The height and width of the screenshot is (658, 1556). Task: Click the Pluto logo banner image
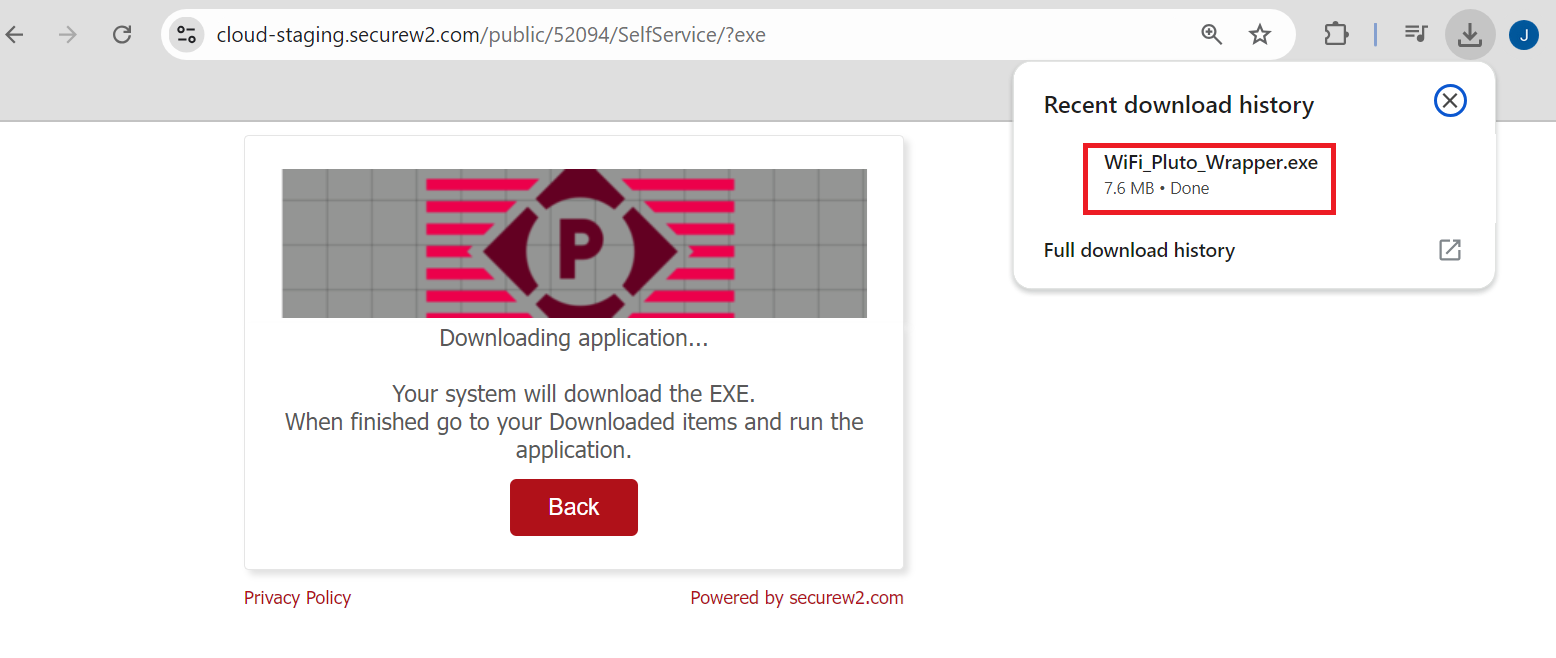[574, 243]
